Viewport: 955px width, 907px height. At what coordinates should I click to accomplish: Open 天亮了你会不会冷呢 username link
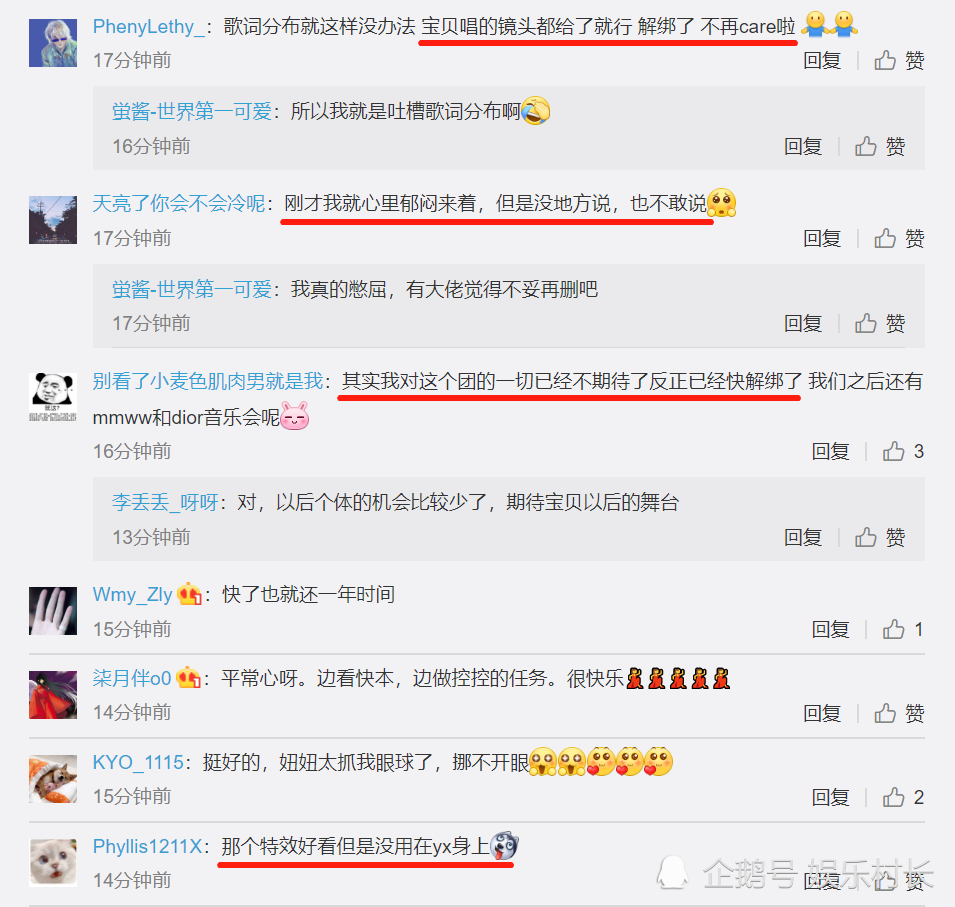pyautogui.click(x=178, y=203)
